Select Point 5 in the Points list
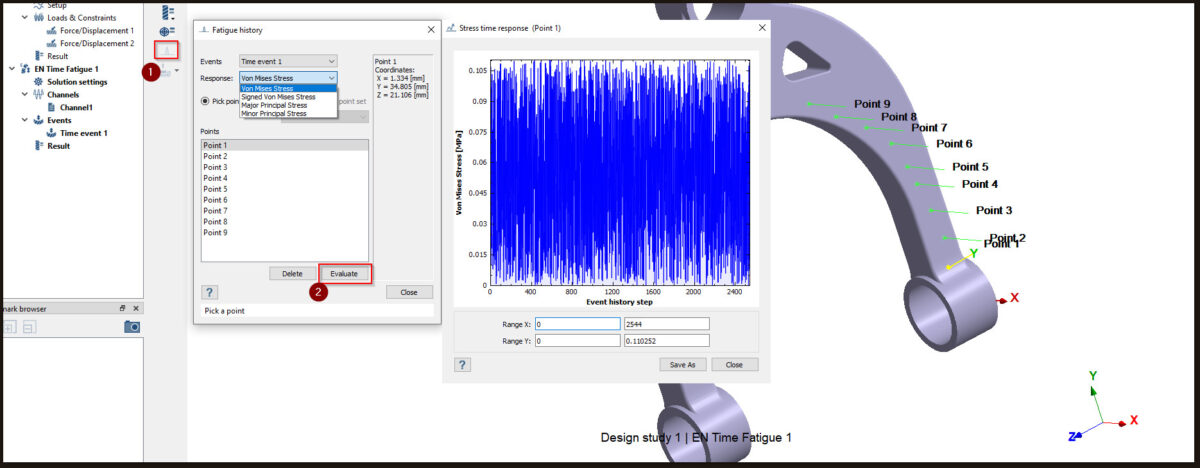This screenshot has height=468, width=1200. (215, 189)
